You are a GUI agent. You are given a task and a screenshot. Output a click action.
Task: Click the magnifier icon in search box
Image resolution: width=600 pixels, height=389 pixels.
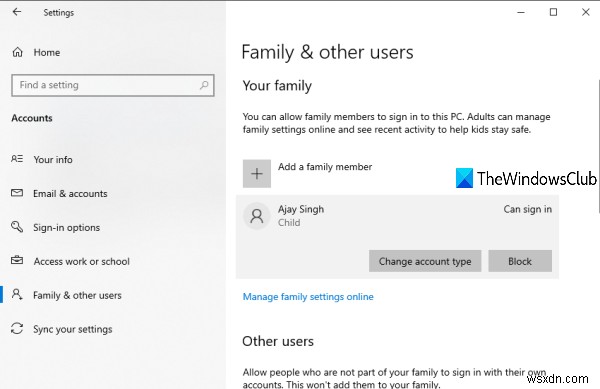point(204,85)
